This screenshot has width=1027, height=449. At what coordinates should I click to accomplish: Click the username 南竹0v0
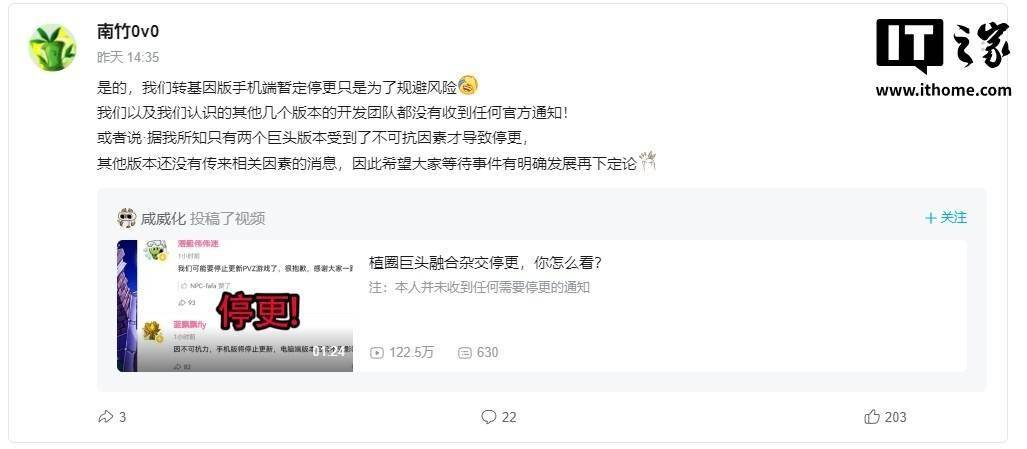click(x=128, y=31)
